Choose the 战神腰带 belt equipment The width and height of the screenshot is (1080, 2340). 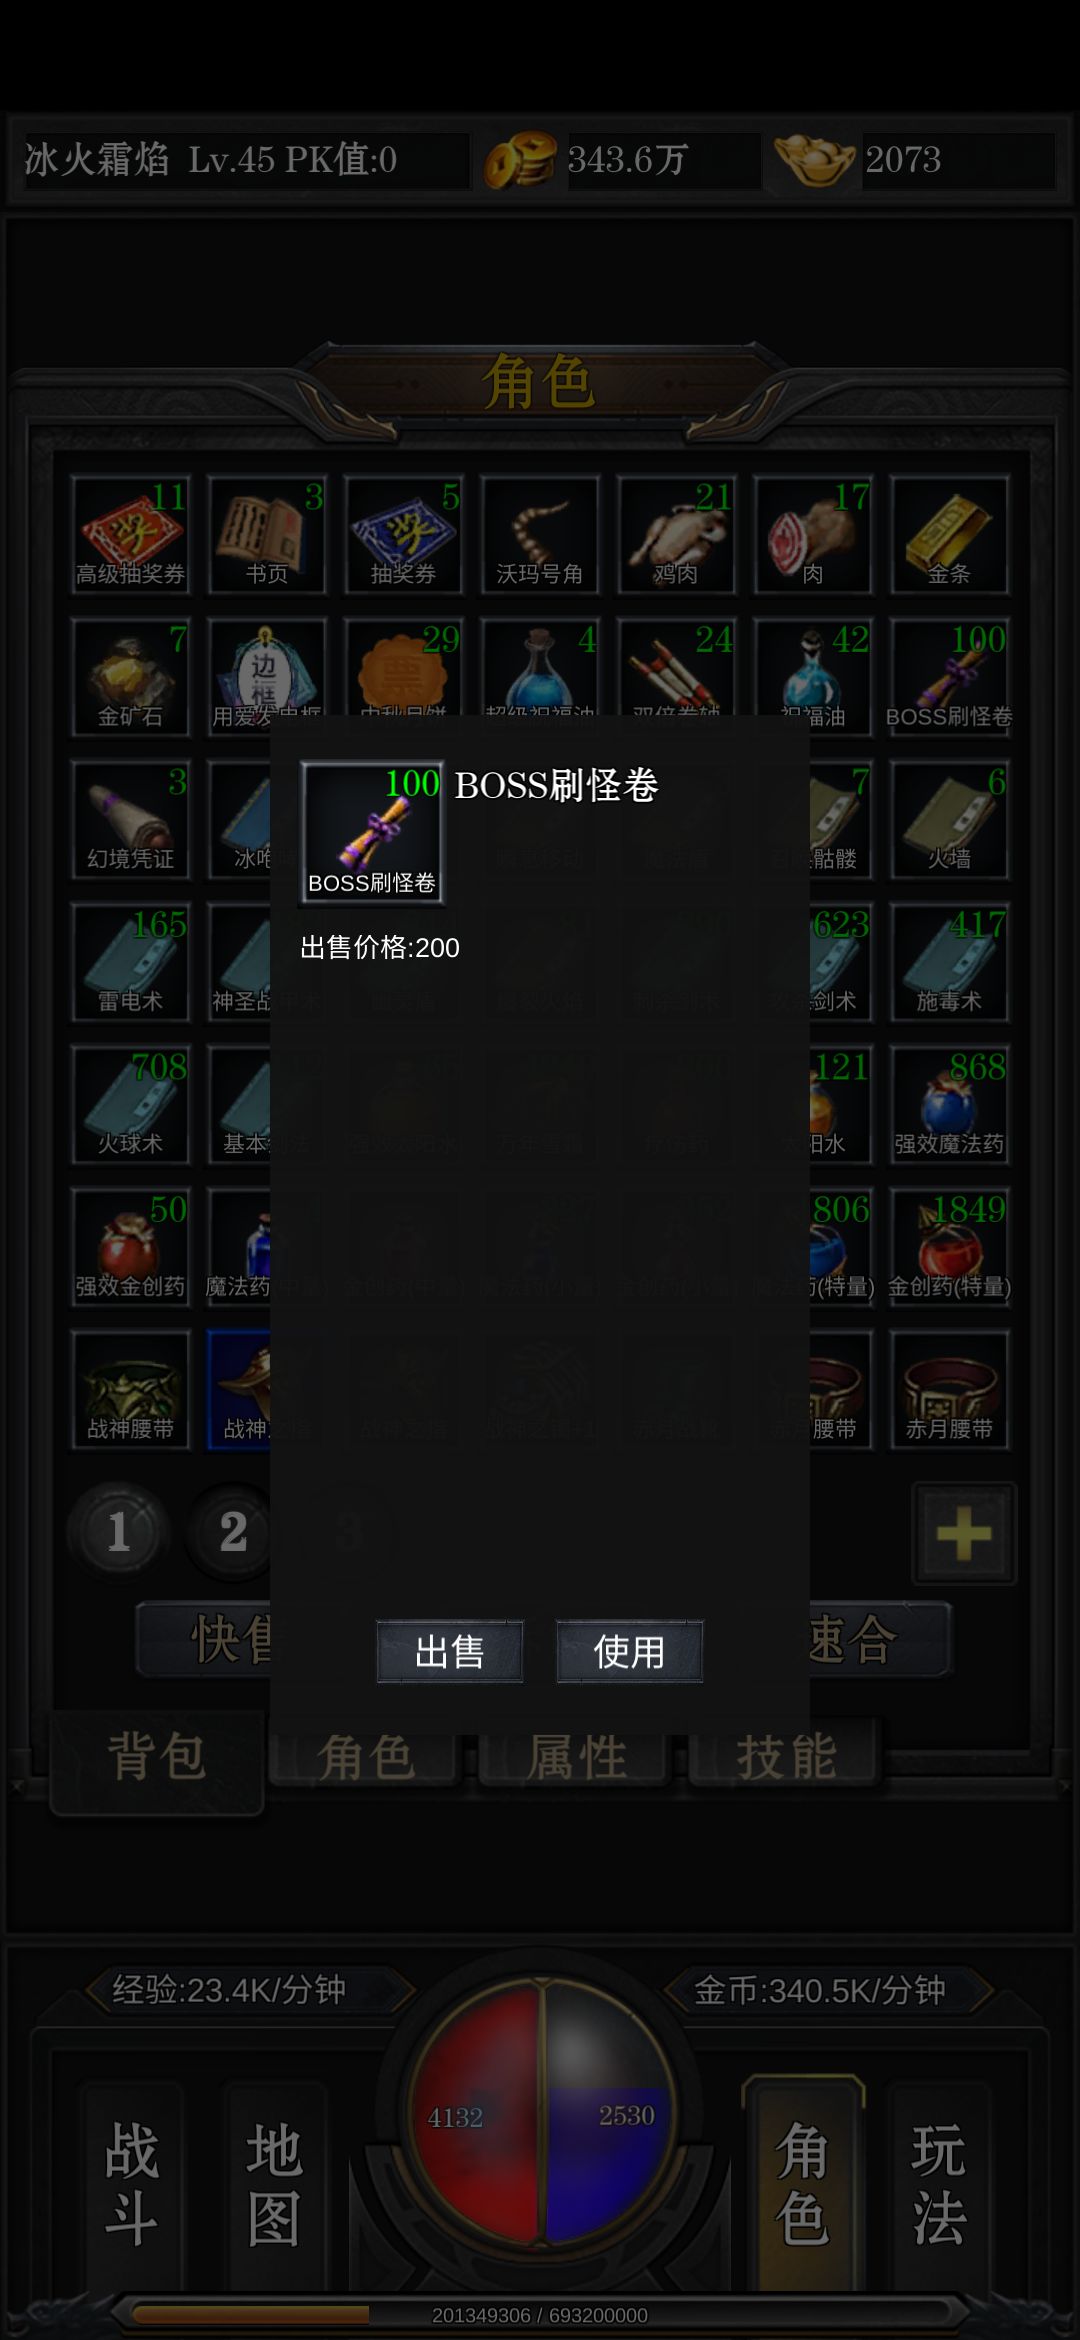point(130,1390)
